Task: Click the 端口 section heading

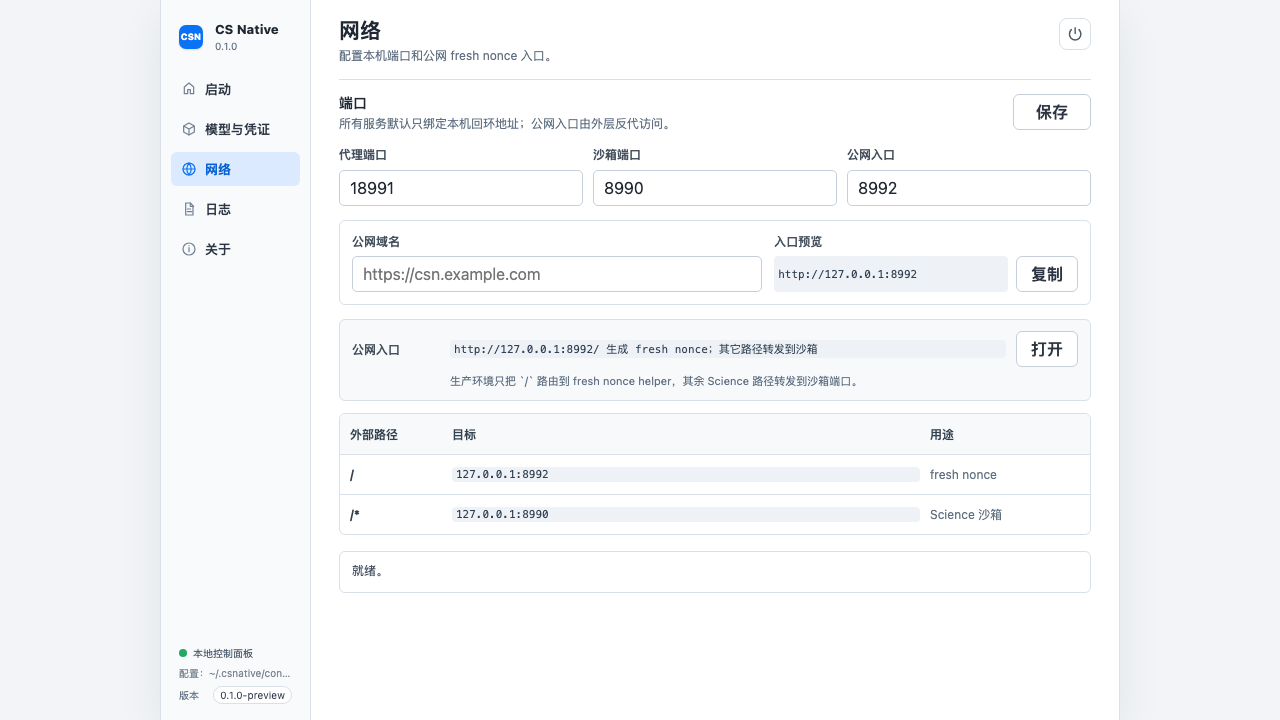Action: coord(353,104)
